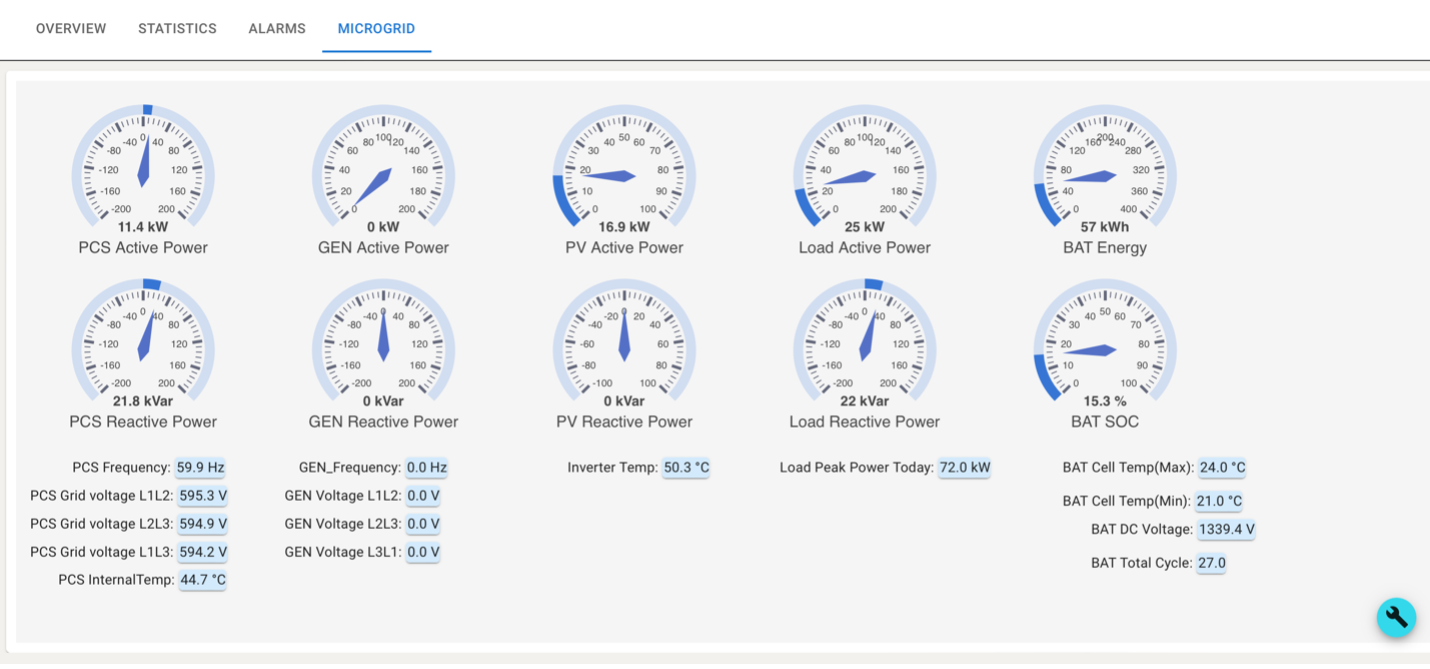Viewport: 1430px width, 669px height.
Task: Switch to the ALARMS tab
Action: pos(277,28)
